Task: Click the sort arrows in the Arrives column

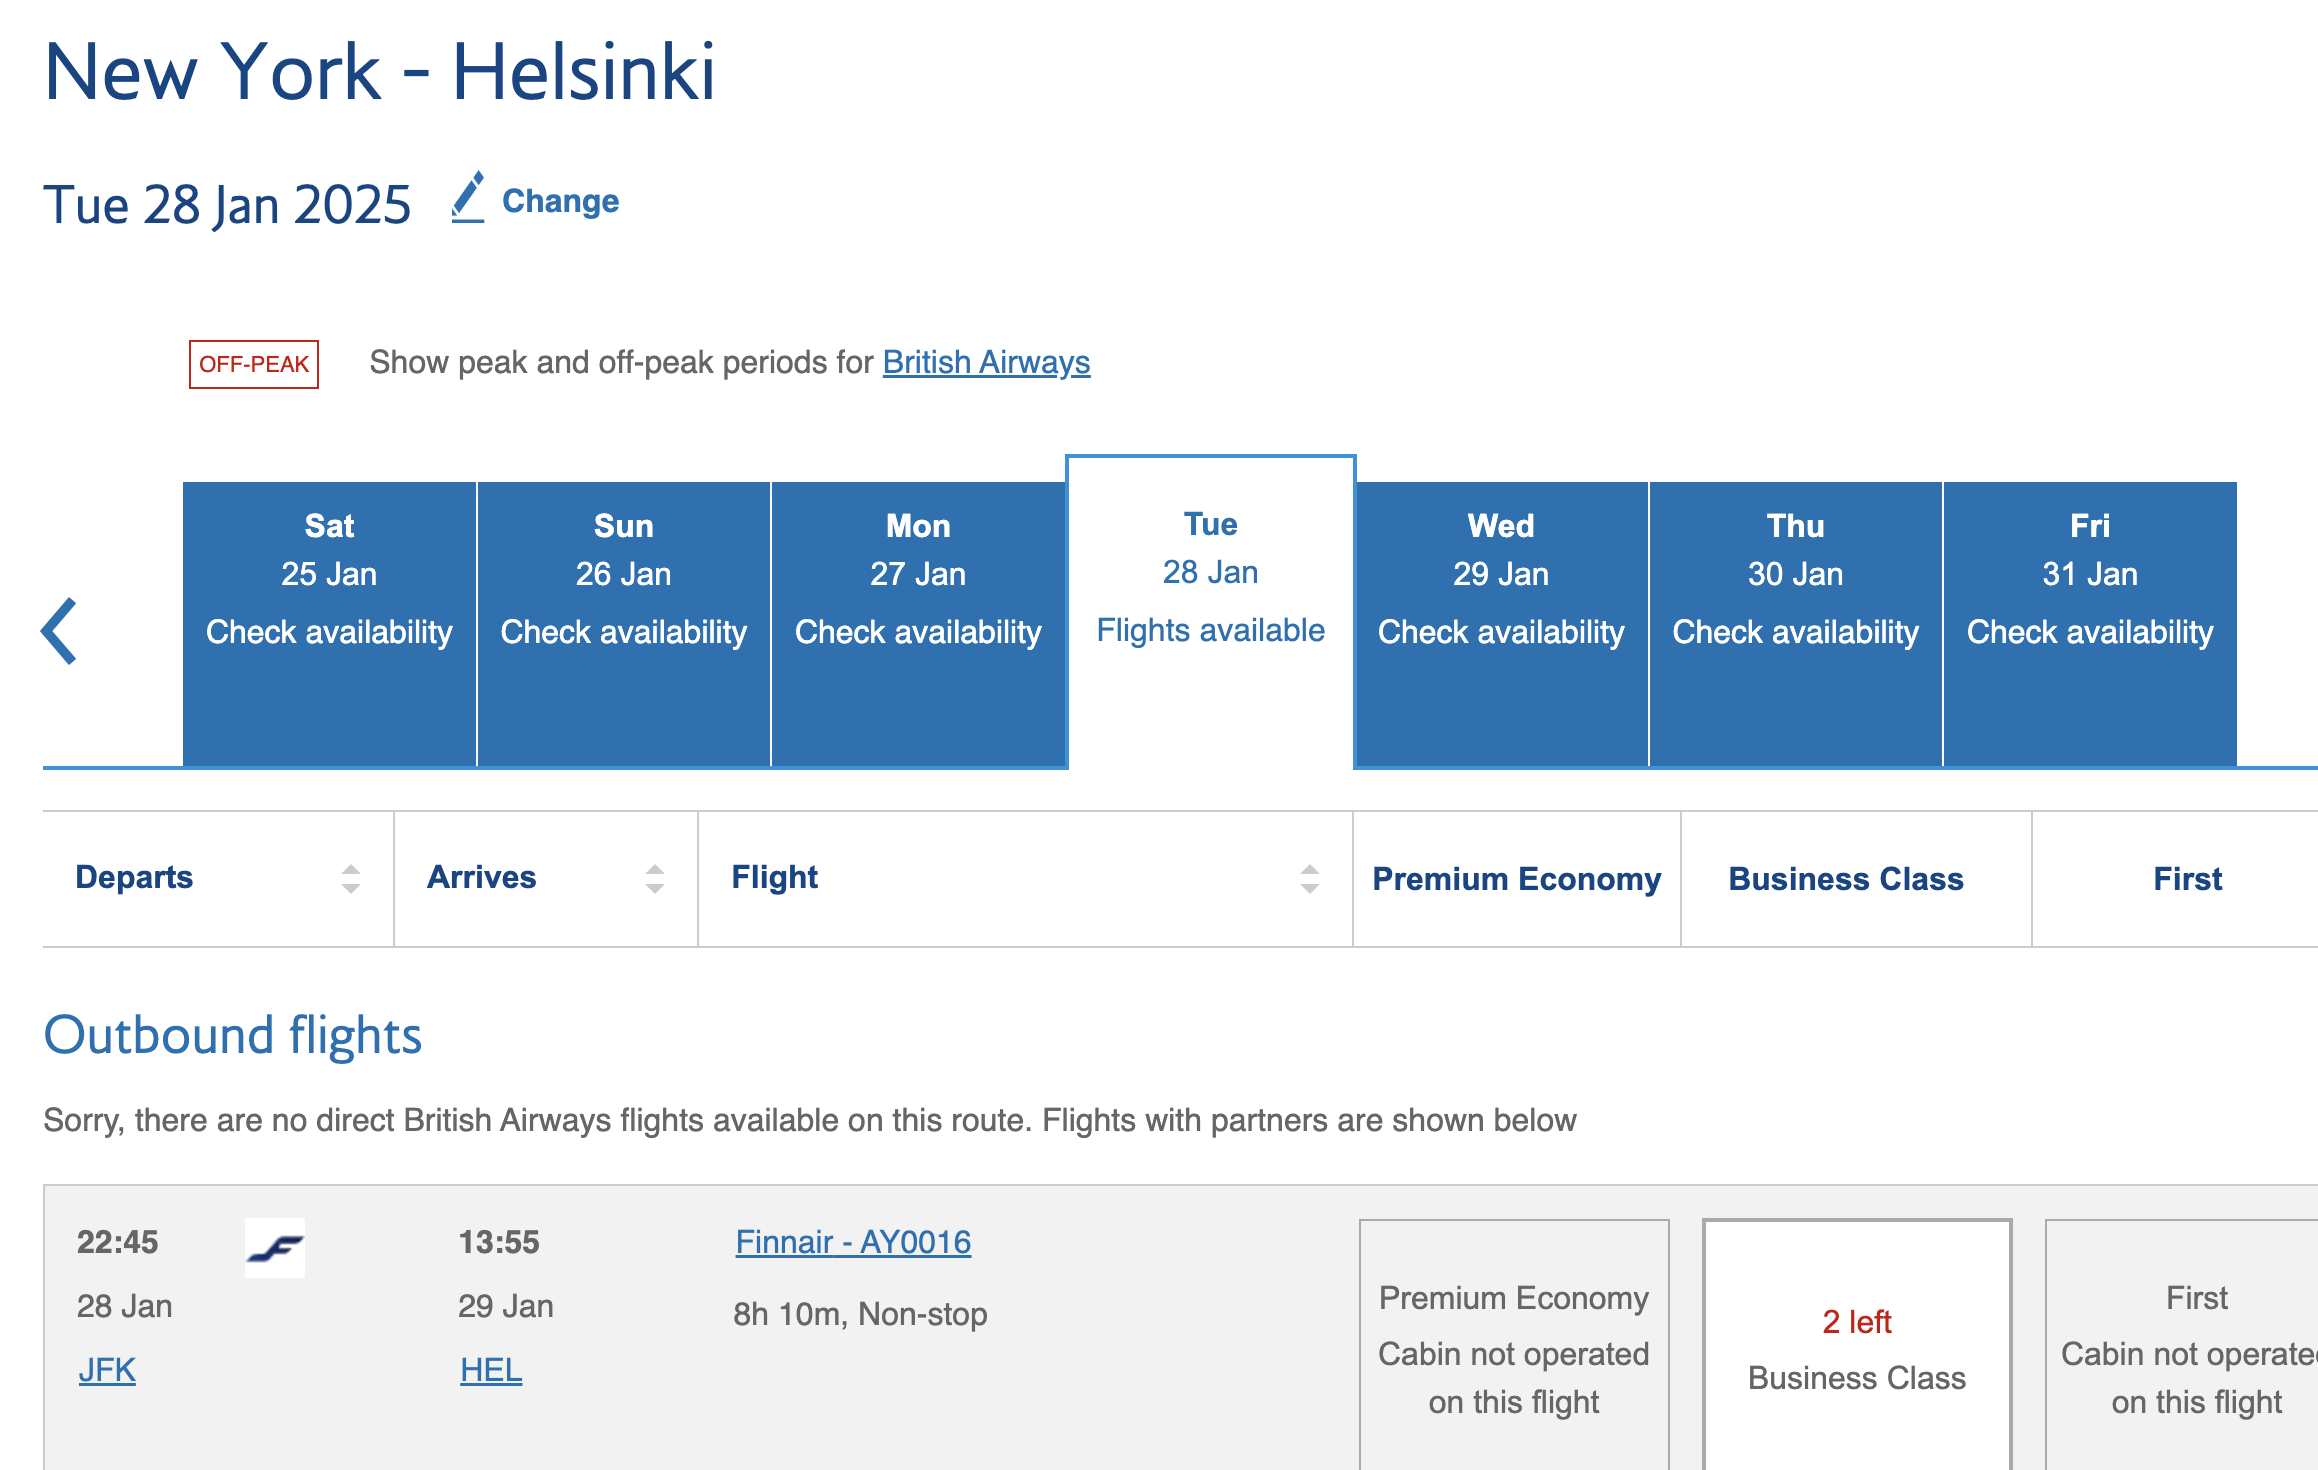Action: tap(653, 878)
